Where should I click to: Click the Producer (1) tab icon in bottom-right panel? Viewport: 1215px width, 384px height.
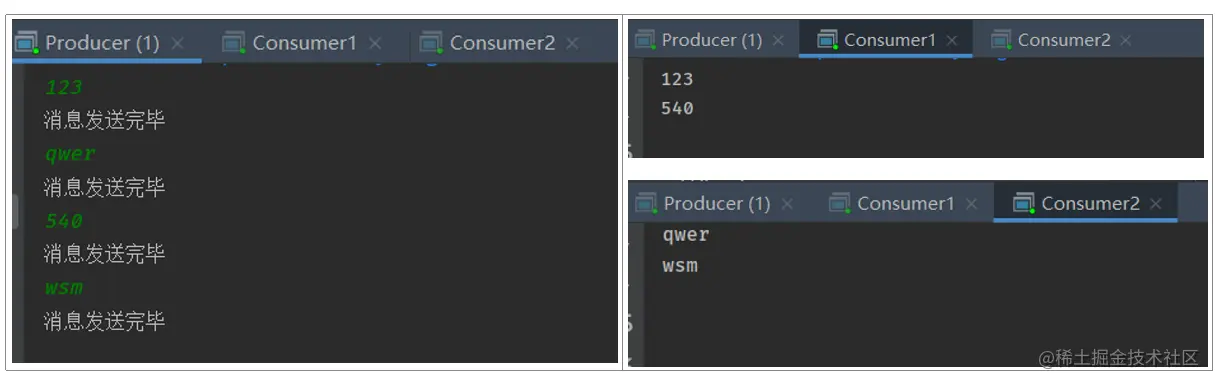coord(647,203)
